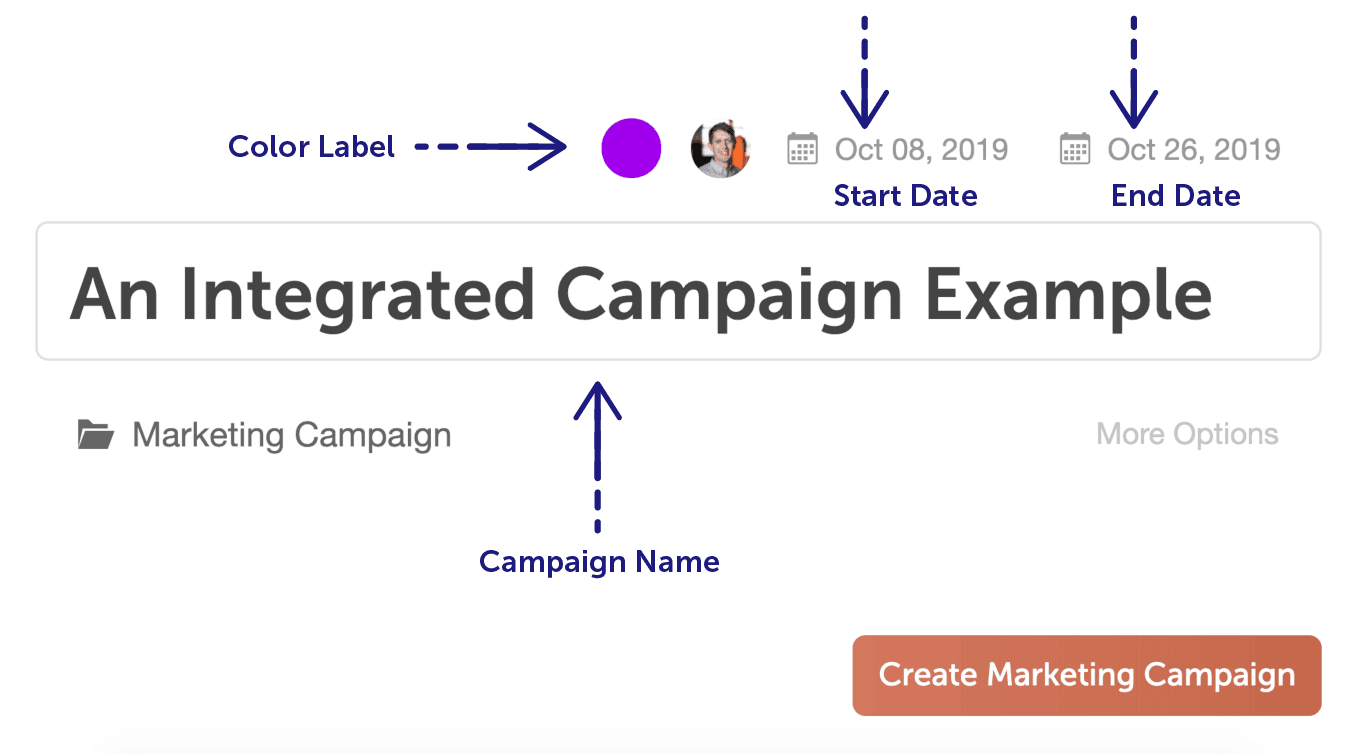Select the Marketing Campaign project type label
This screenshot has height=755, width=1361.
[292, 435]
